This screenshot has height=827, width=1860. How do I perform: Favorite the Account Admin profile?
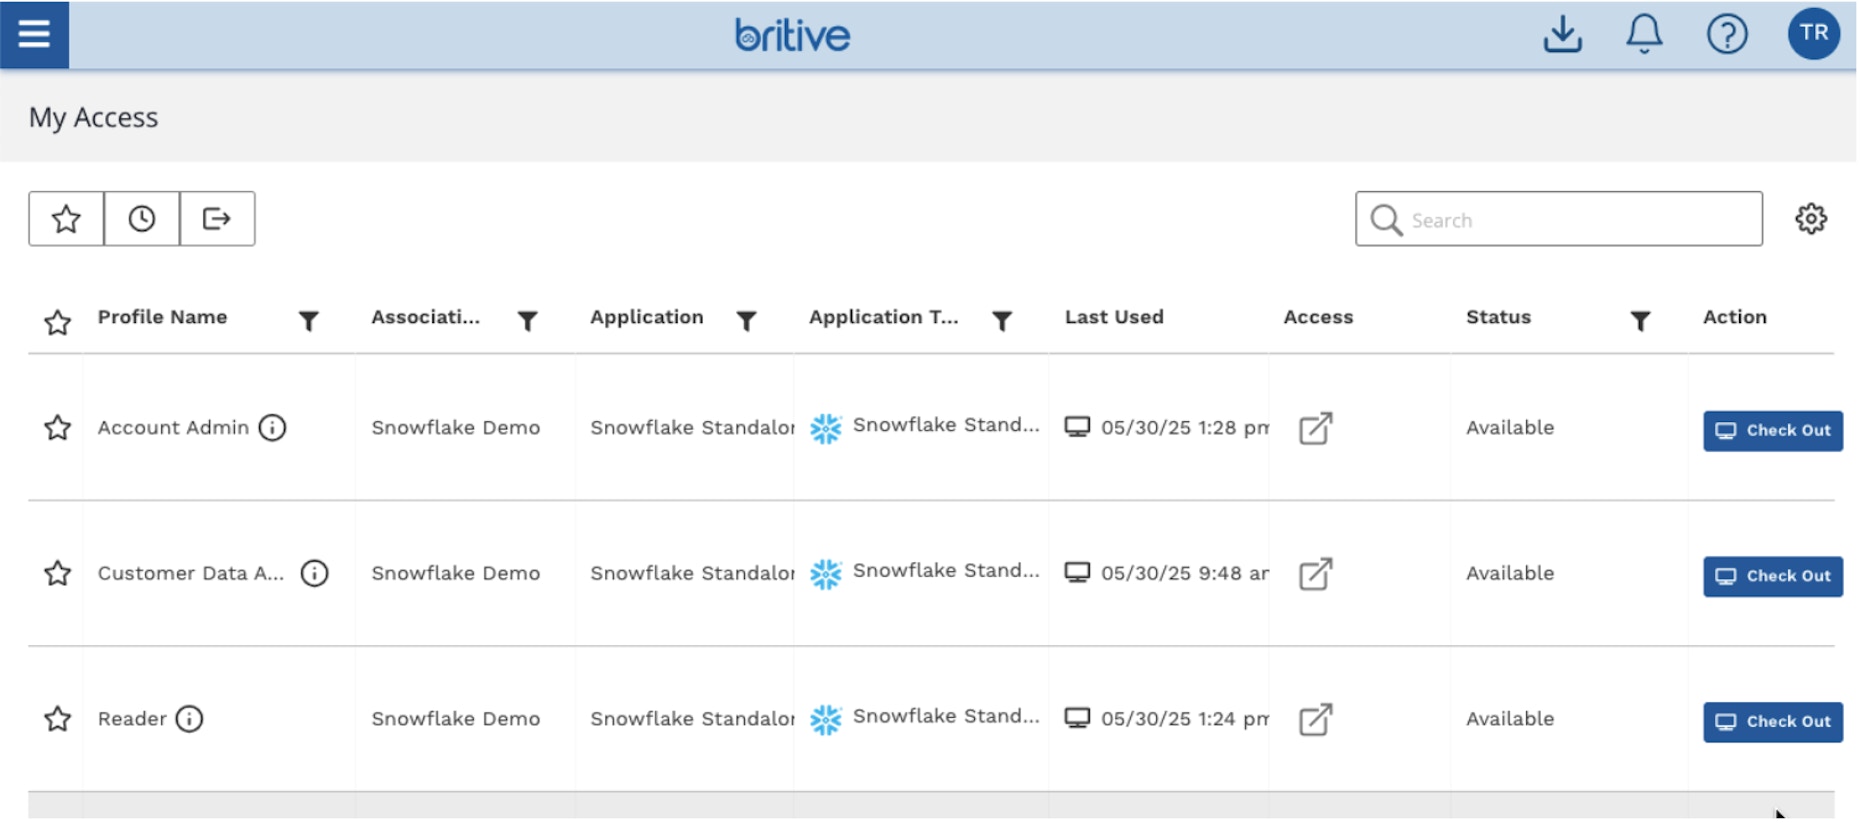[58, 428]
